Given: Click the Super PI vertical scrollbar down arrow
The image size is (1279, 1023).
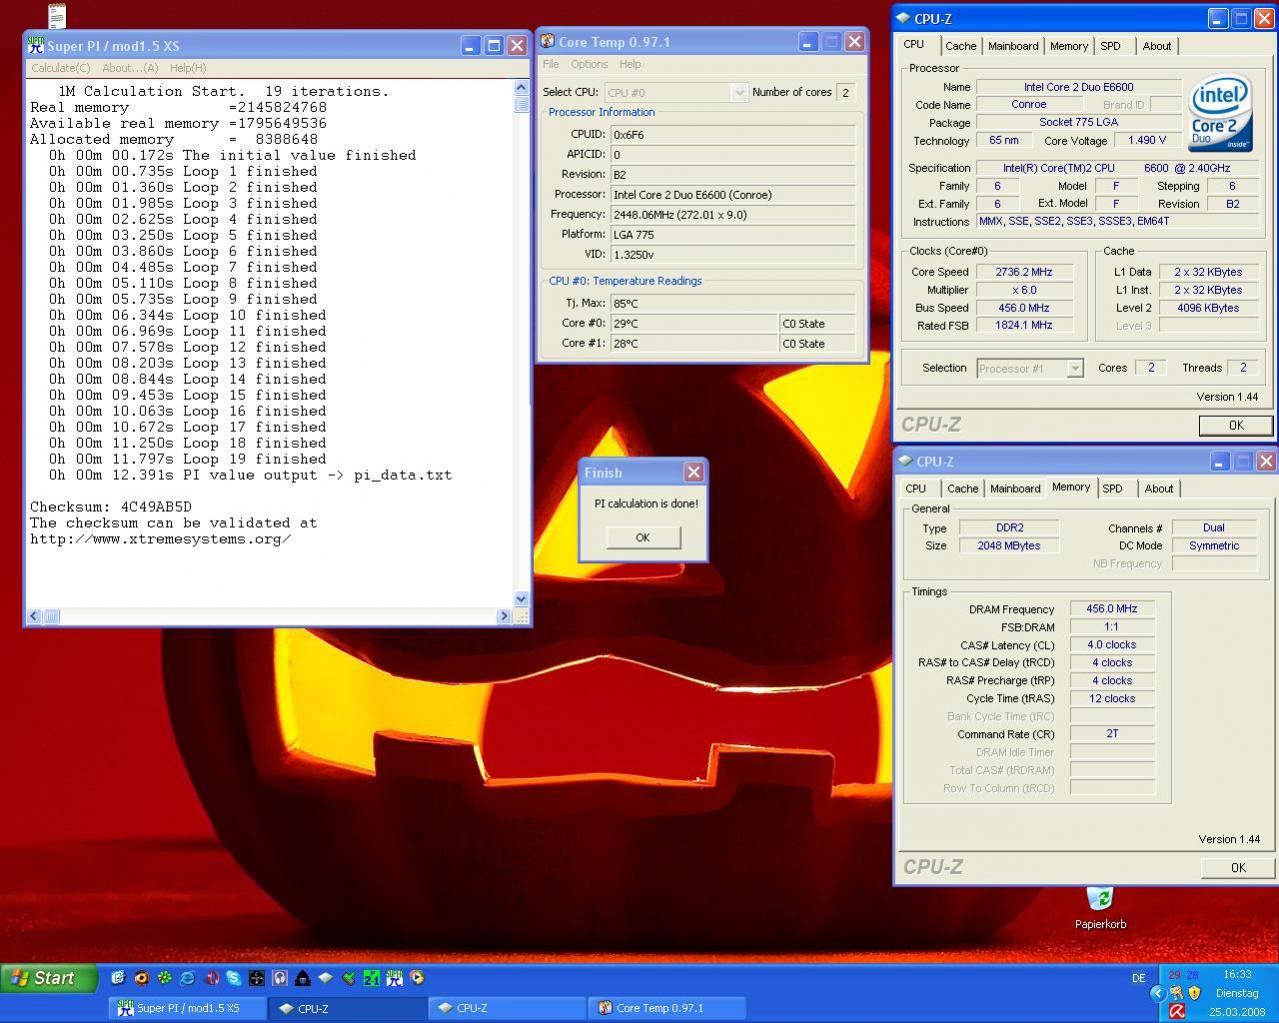Looking at the screenshot, I should pos(521,599).
